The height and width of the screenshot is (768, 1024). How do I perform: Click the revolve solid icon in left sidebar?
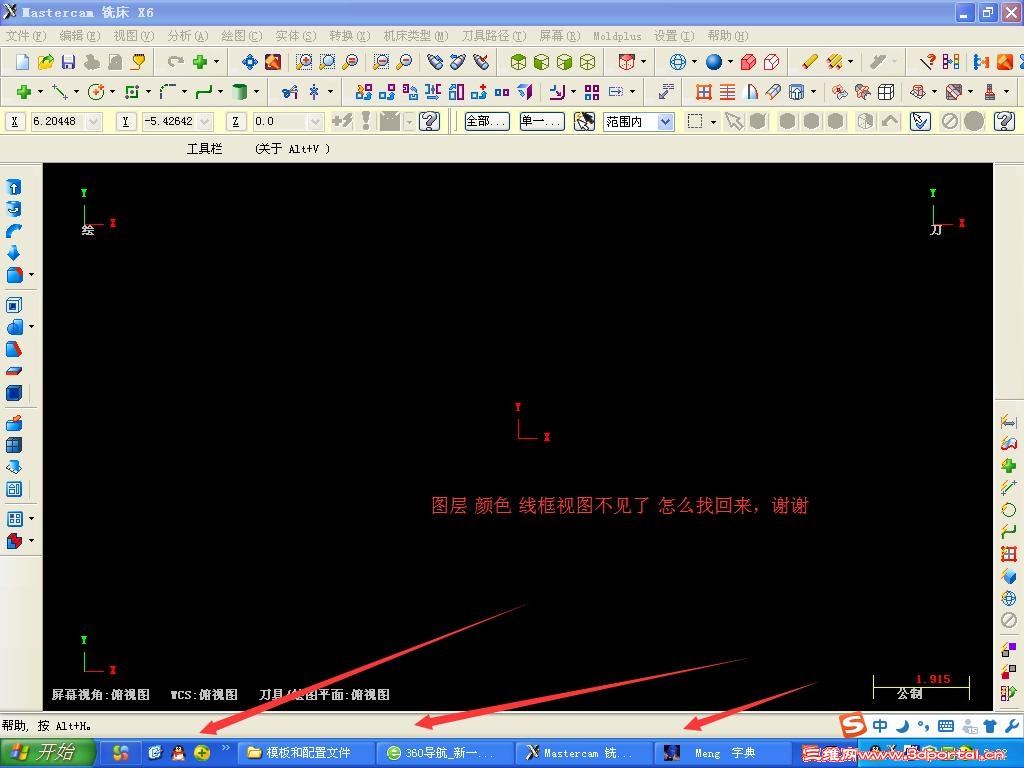tap(14, 209)
